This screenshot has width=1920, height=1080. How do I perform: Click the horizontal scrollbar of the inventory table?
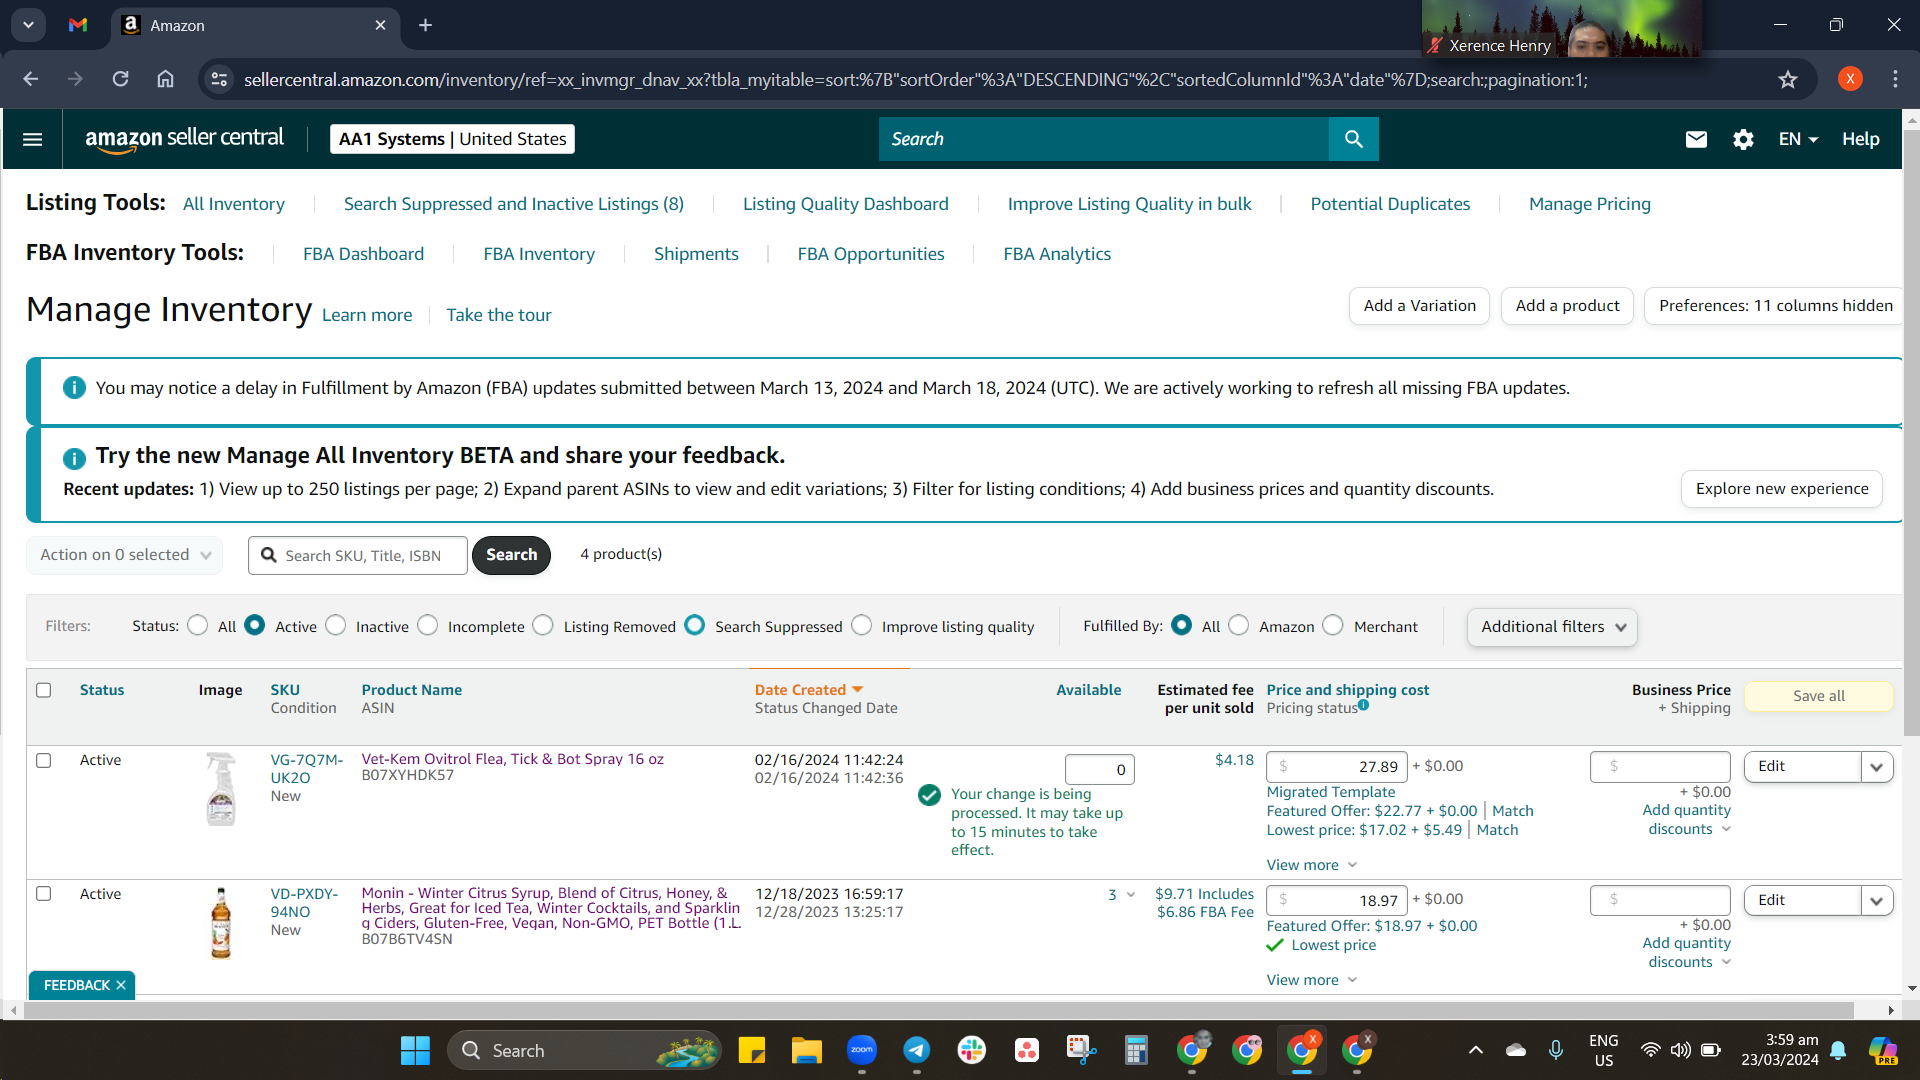(940, 1010)
